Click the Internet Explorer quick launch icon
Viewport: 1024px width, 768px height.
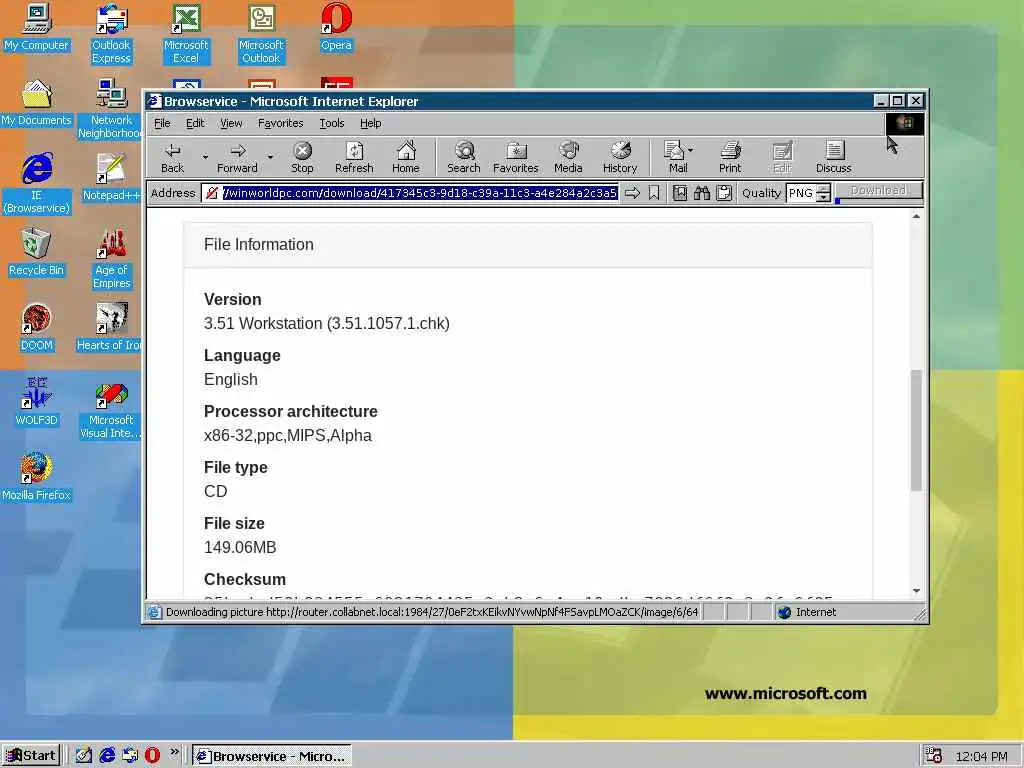(x=107, y=756)
